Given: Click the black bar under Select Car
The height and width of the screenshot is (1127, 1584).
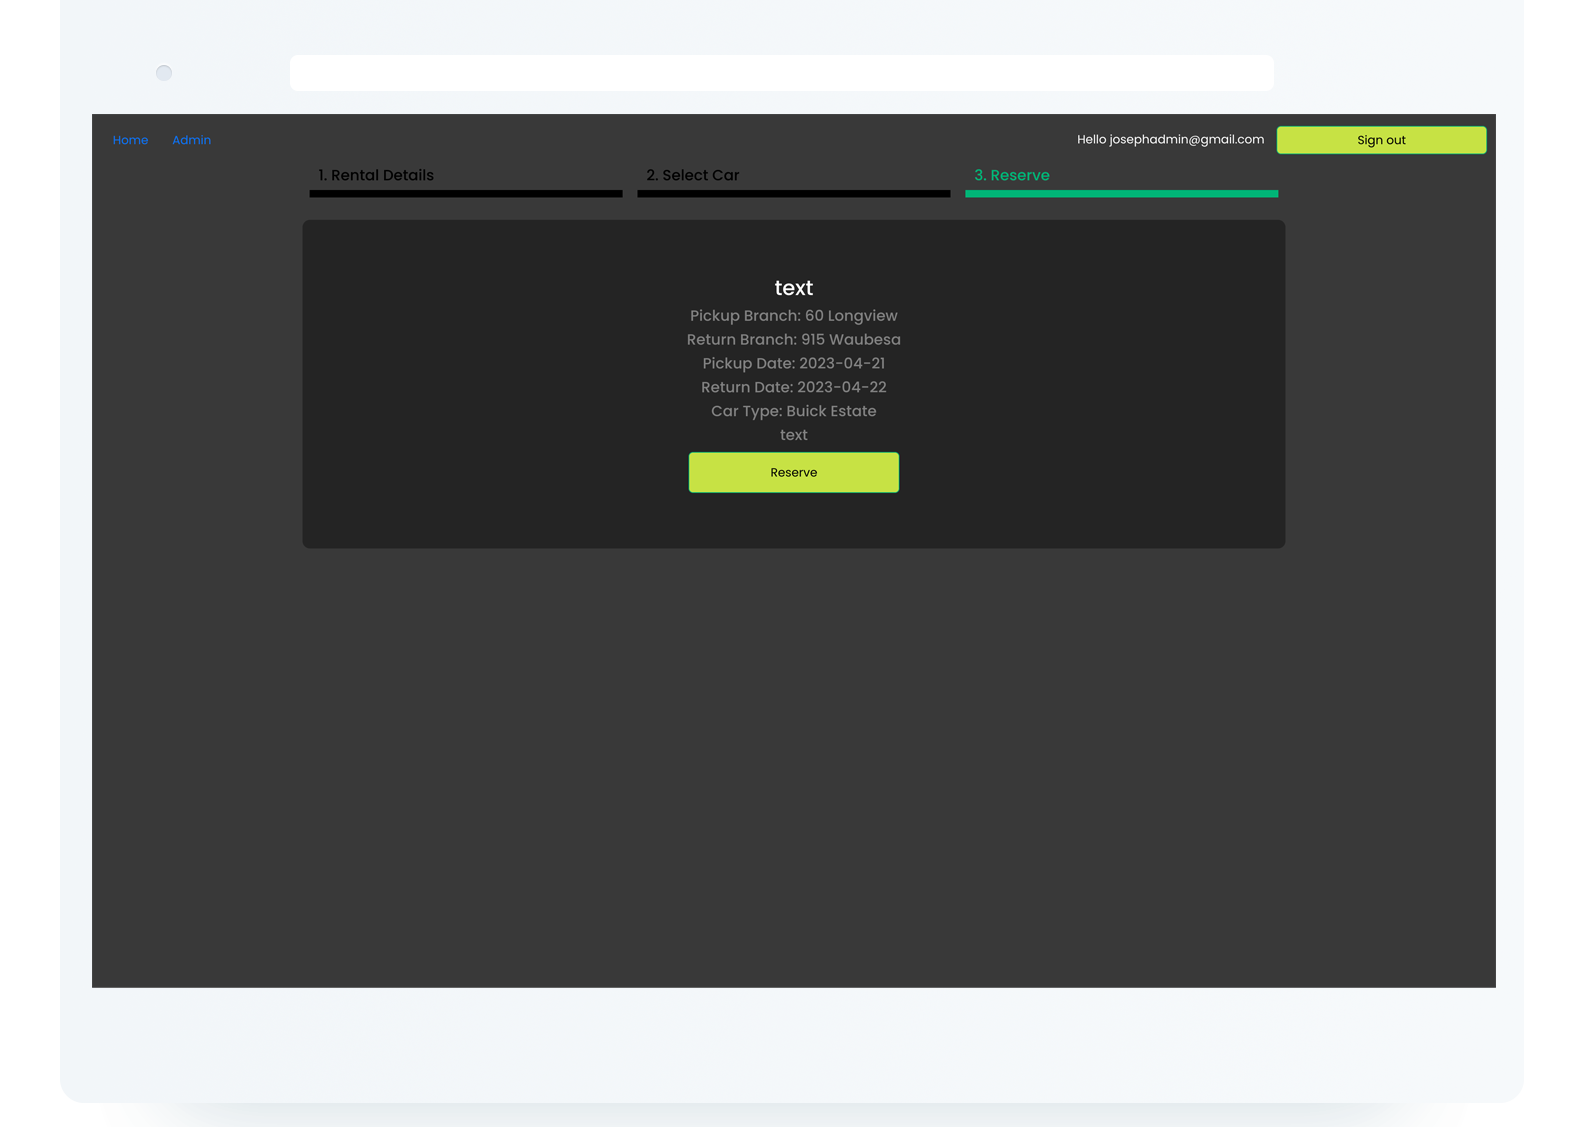Looking at the screenshot, I should (x=793, y=194).
